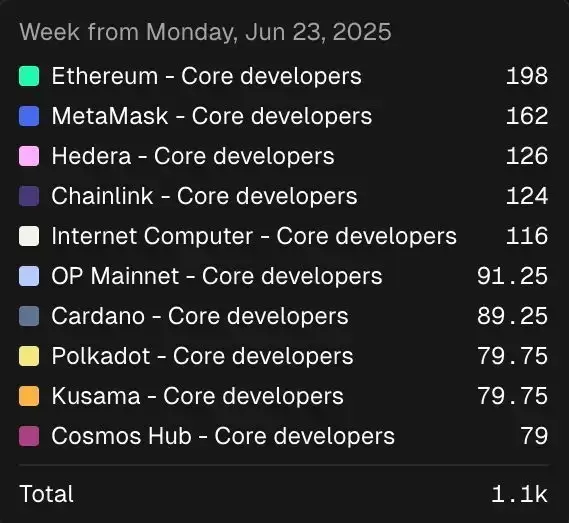569x523 pixels.
Task: Click the pink Hedera color swatch
Action: 29,156
